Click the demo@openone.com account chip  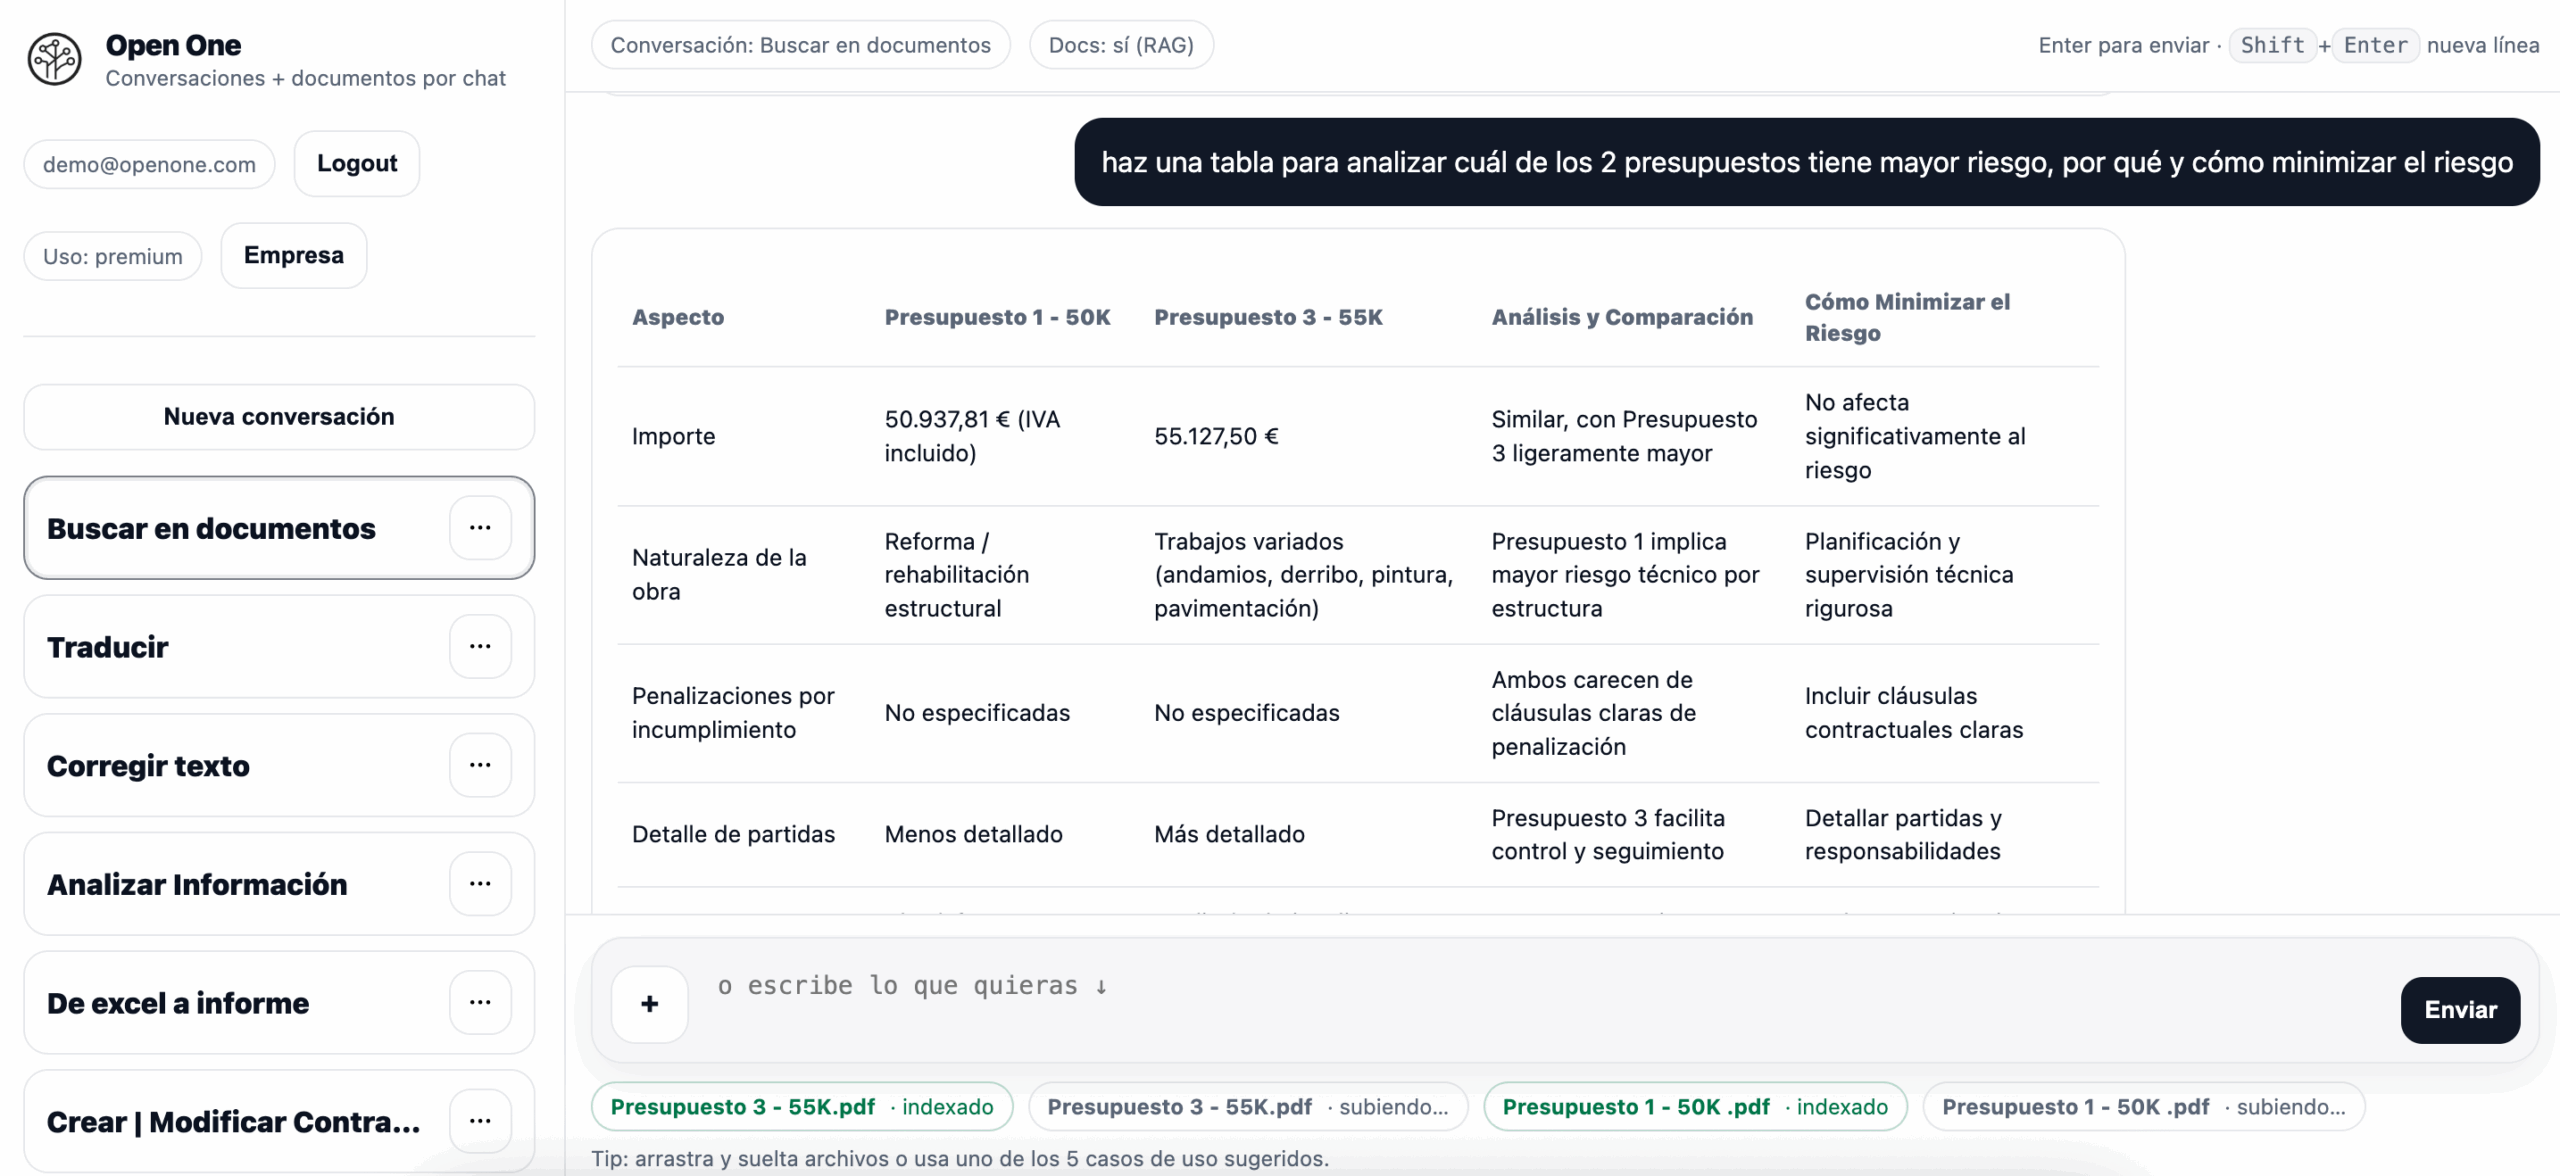coord(148,164)
